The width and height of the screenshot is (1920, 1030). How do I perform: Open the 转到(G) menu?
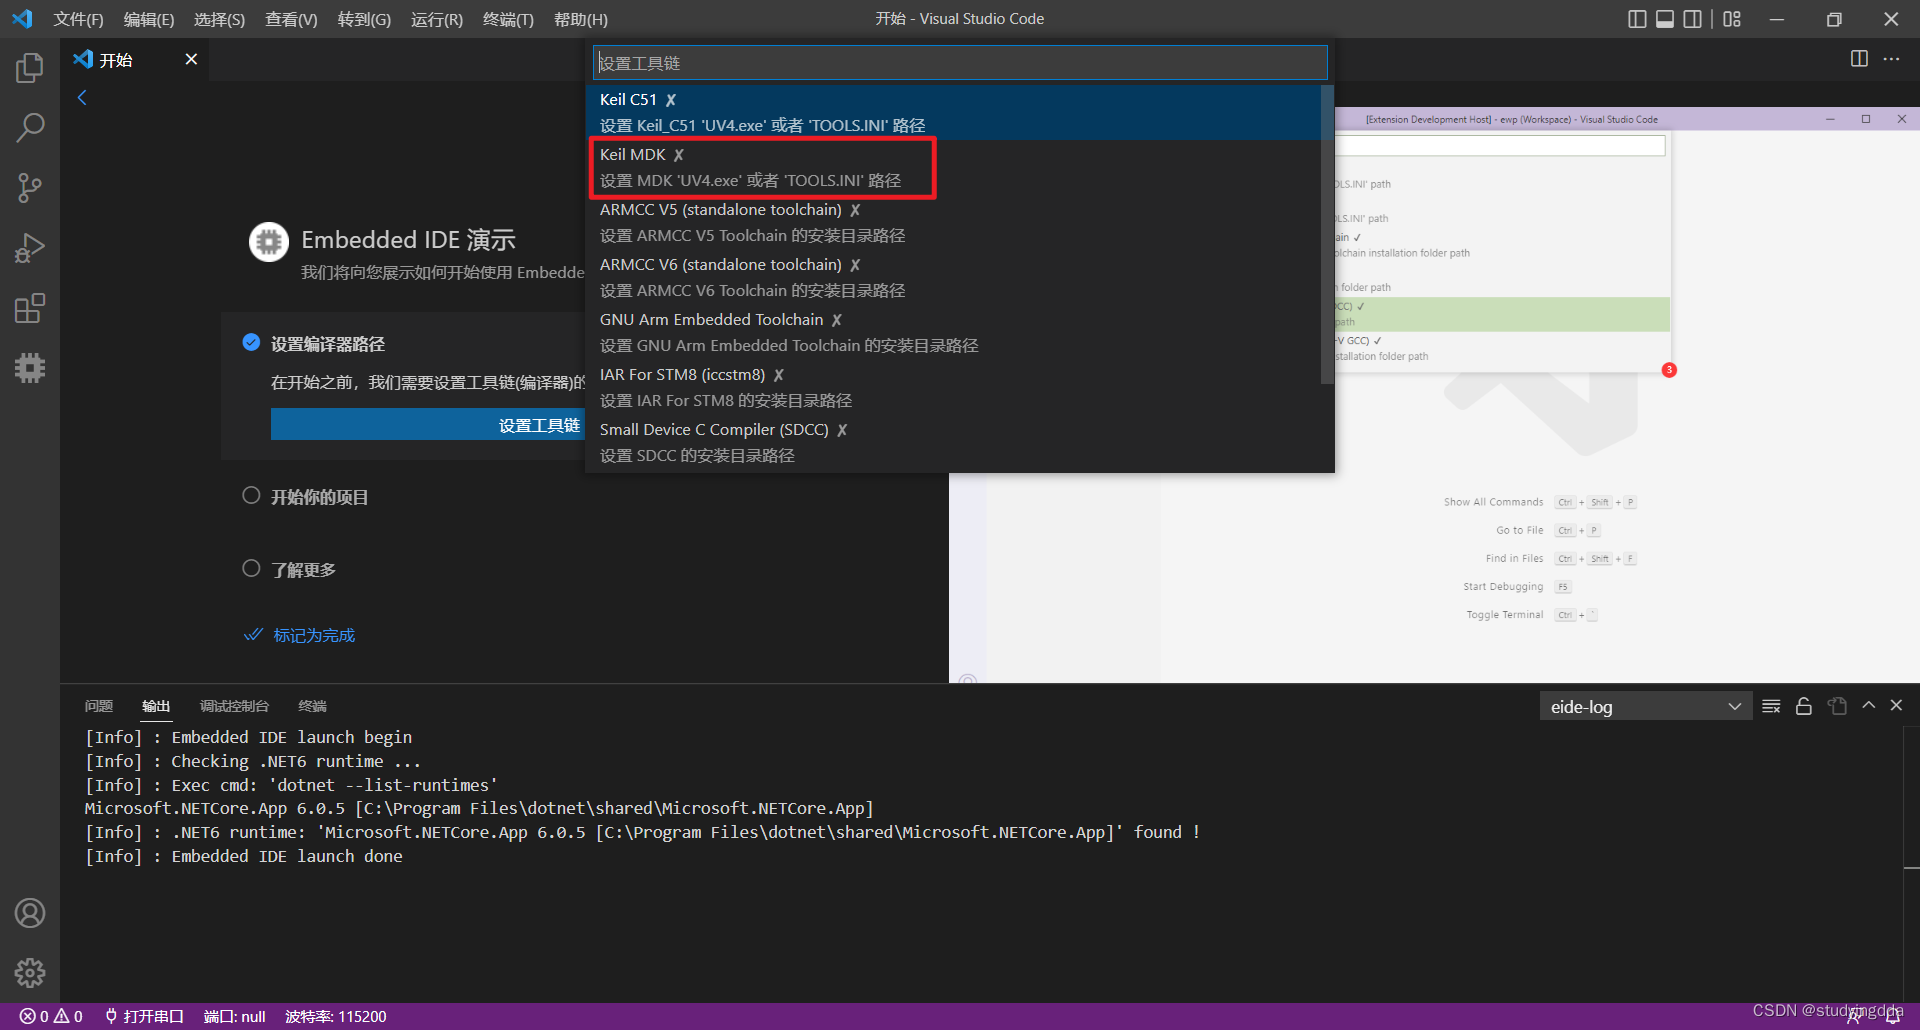click(x=364, y=19)
